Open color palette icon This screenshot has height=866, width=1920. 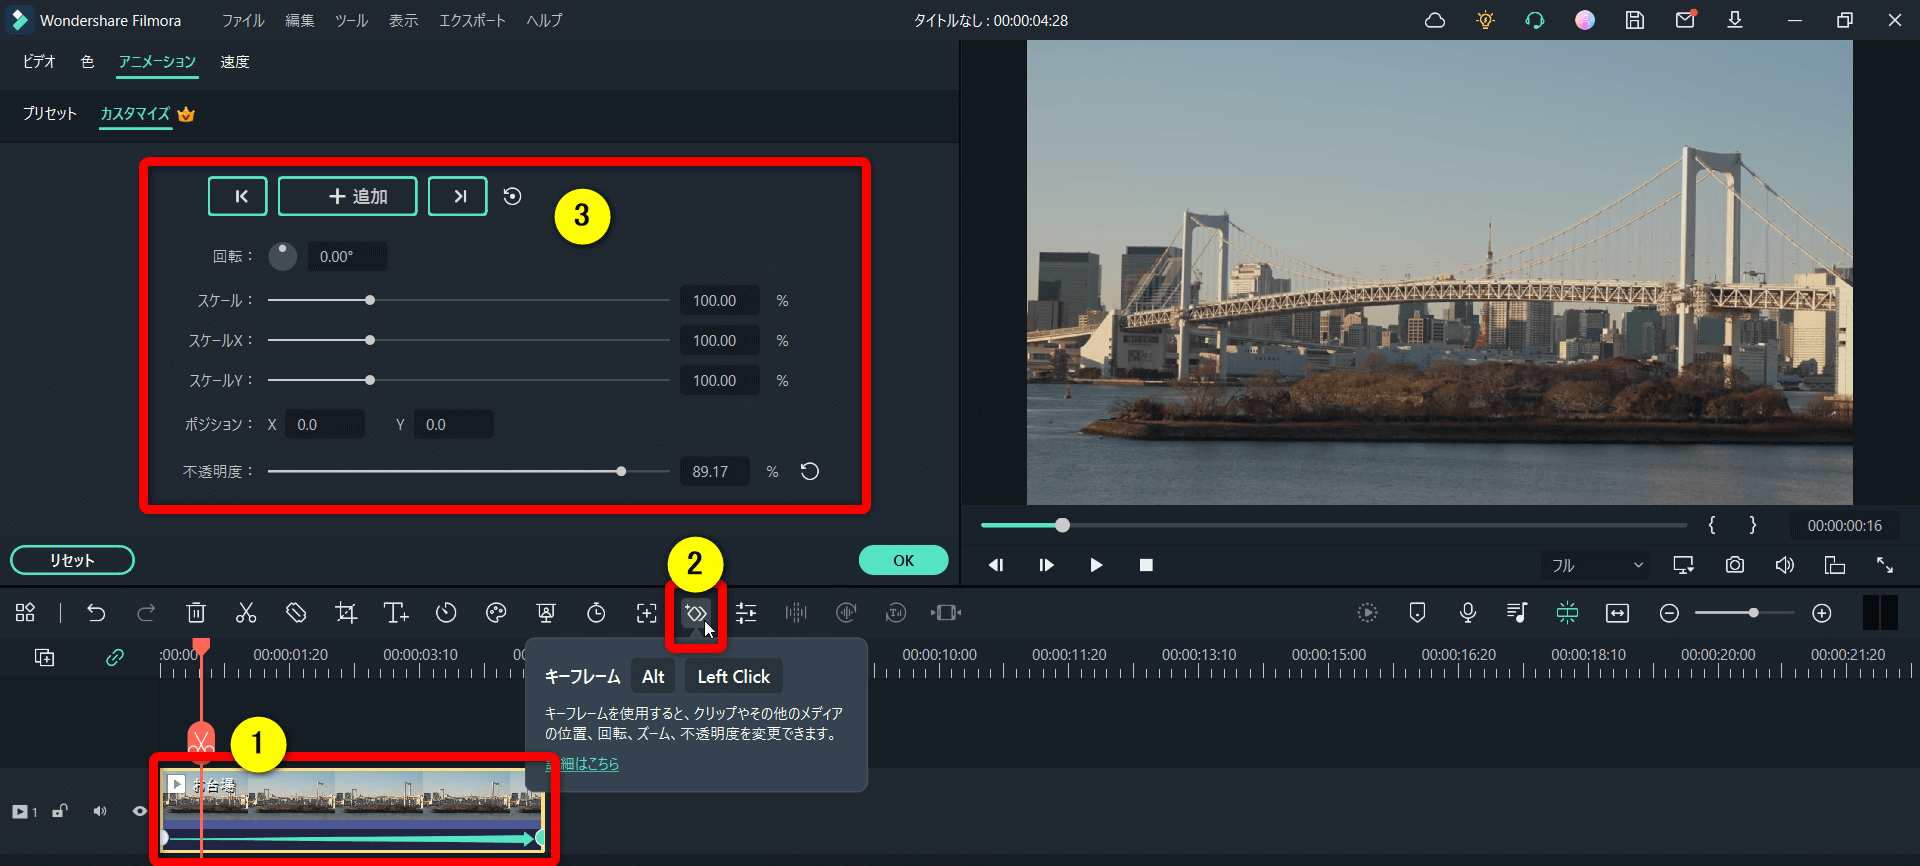[496, 613]
